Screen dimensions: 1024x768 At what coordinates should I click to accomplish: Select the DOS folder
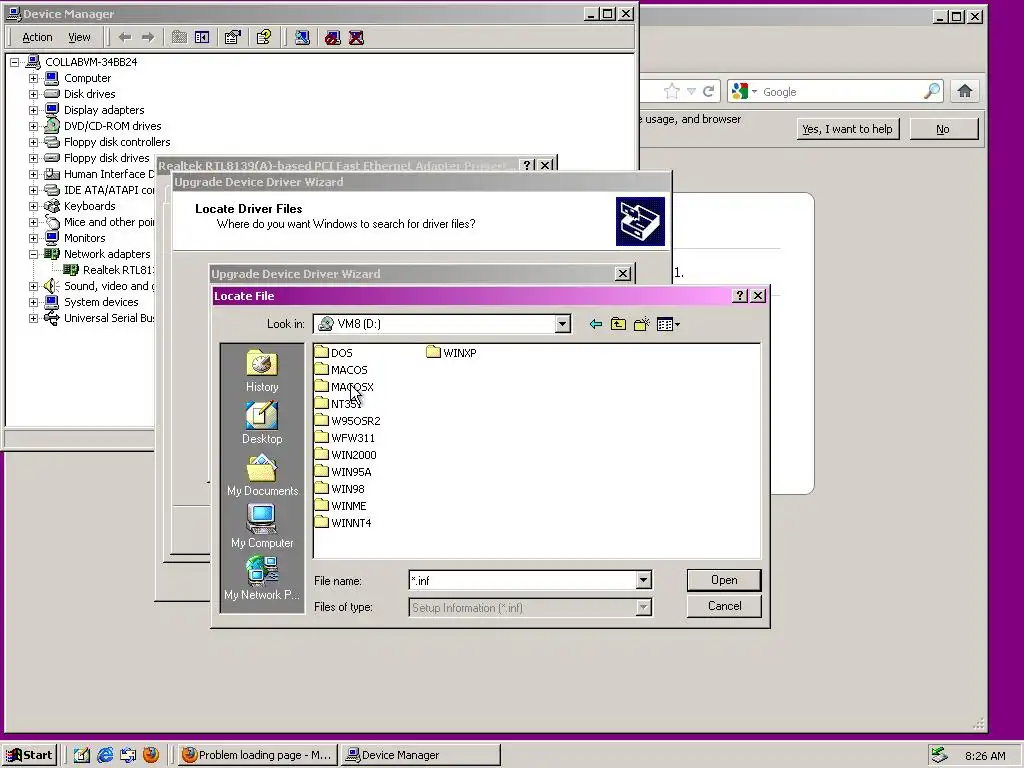[334, 353]
